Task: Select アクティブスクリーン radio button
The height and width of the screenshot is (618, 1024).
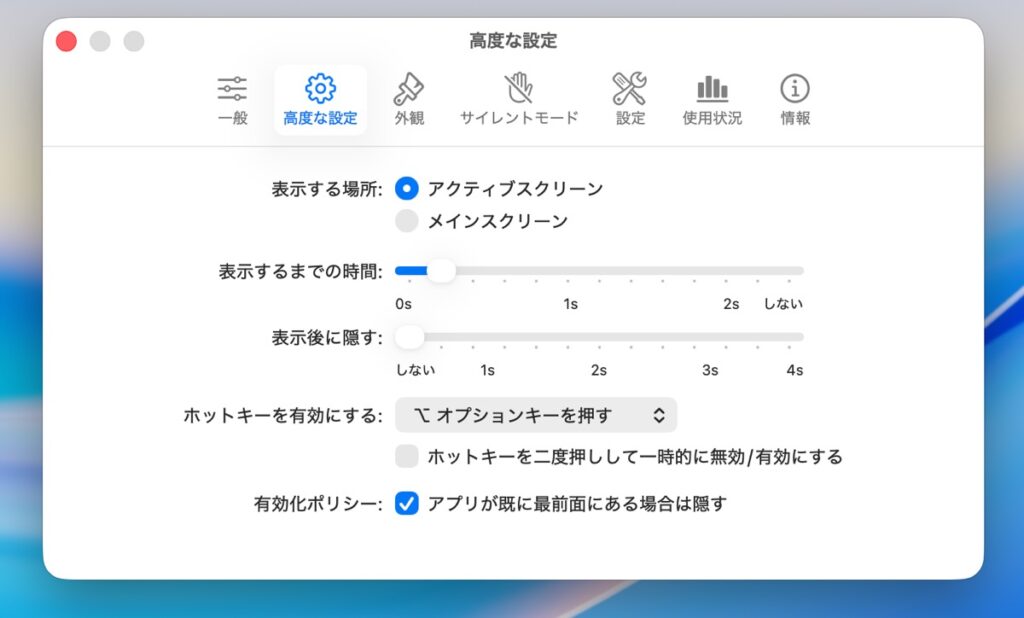Action: (407, 188)
